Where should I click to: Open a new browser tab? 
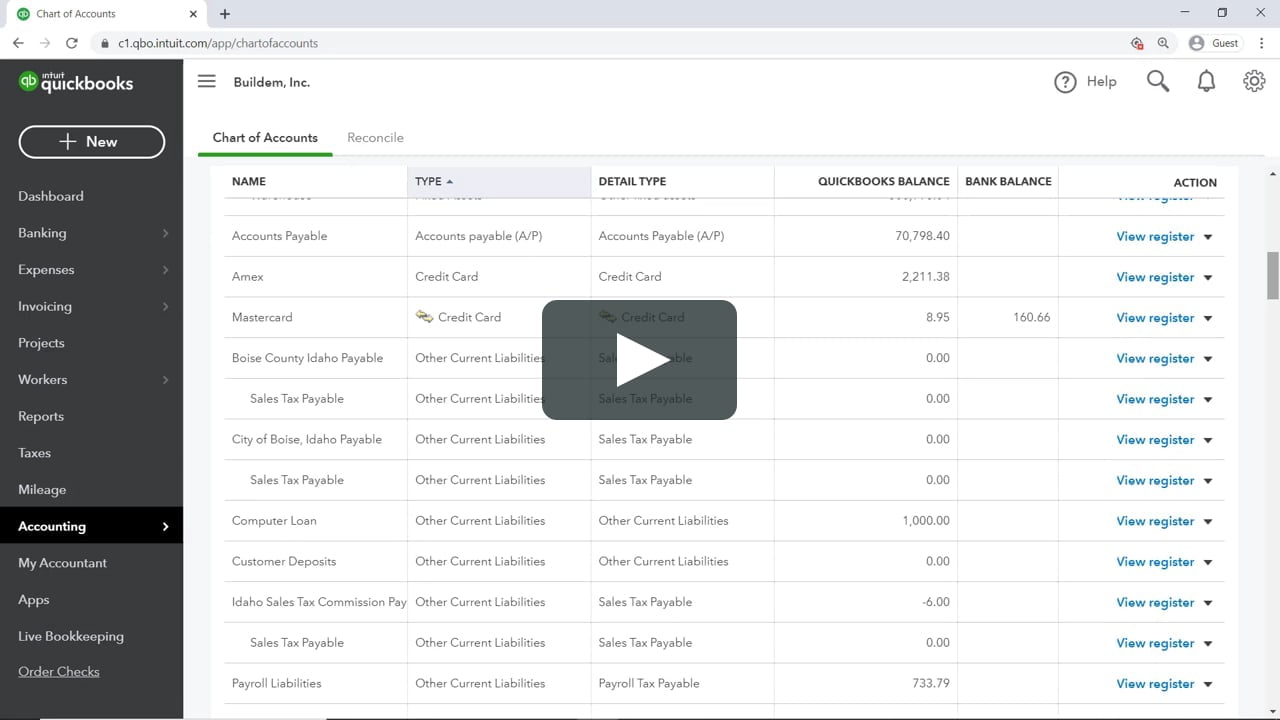225,14
